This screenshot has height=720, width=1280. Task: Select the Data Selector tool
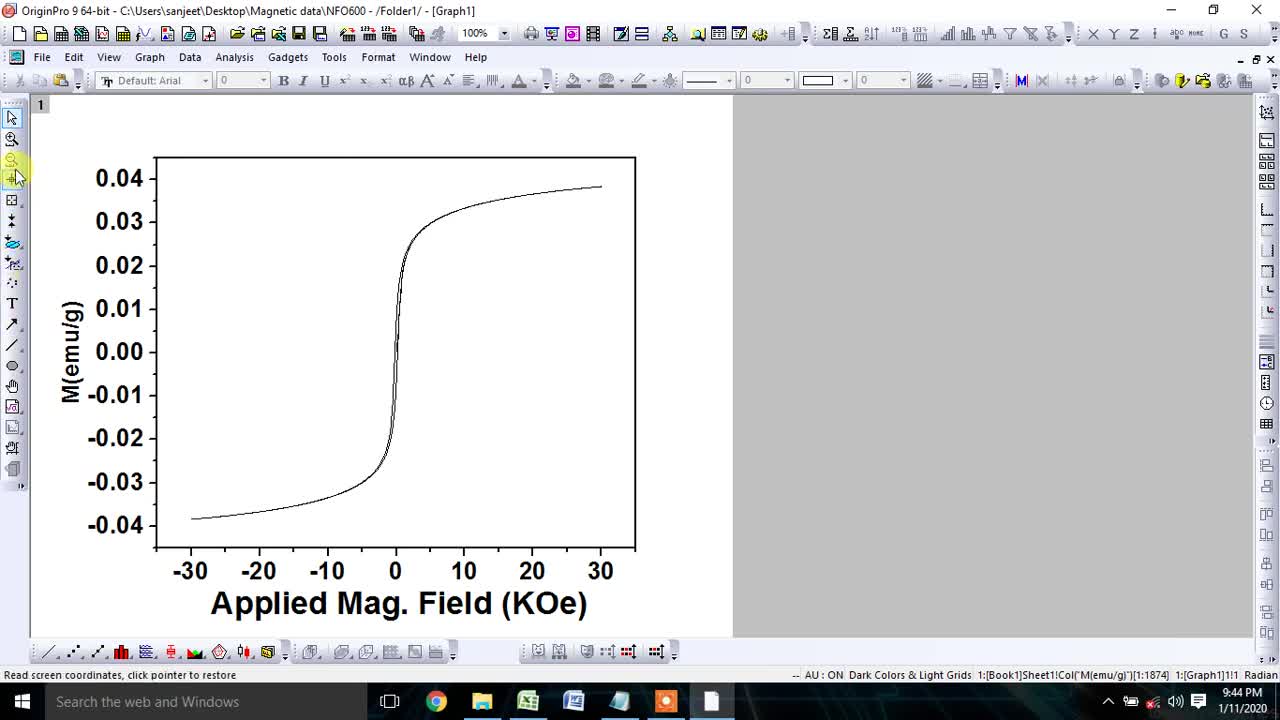coord(12,221)
